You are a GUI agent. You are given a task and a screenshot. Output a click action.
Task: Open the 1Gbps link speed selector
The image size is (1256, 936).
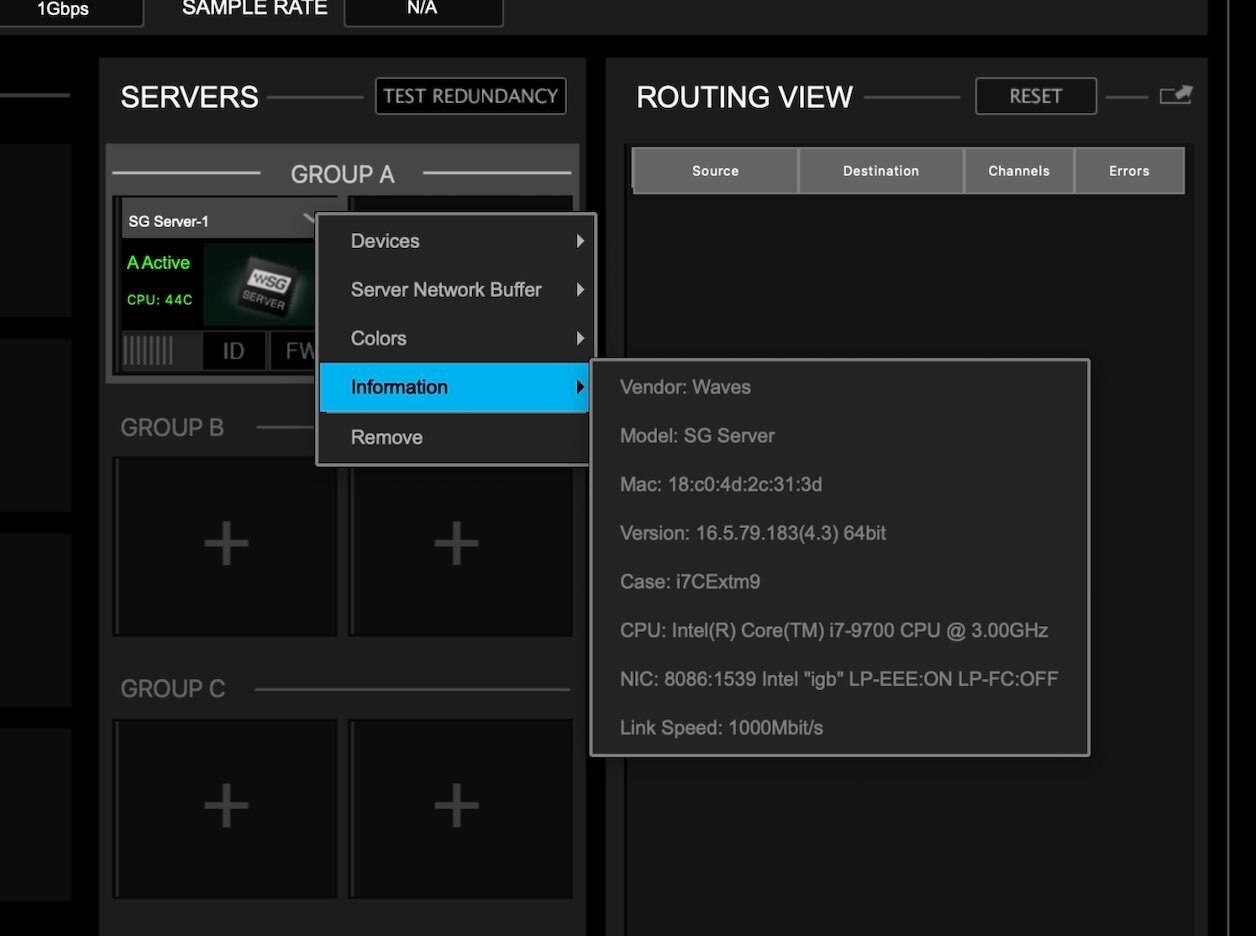[63, 10]
